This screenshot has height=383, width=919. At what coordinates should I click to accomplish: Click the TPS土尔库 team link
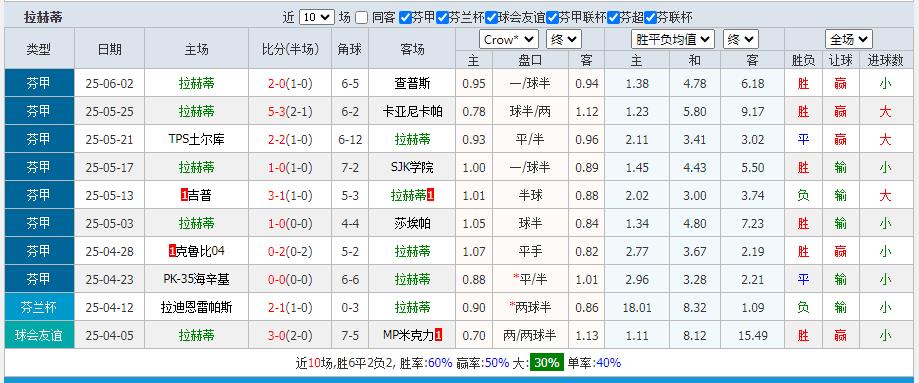[196, 140]
